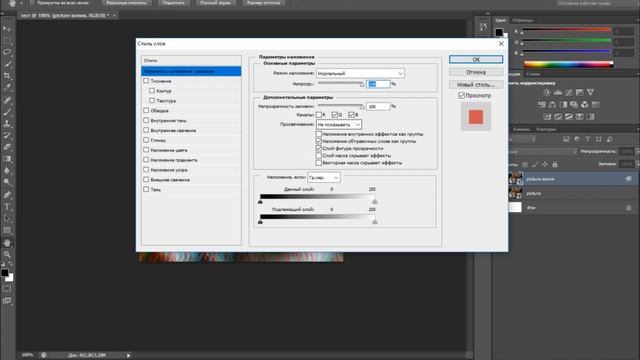Open the Наложение, если channel dropdown
This screenshot has height=360, width=640.
[324, 178]
